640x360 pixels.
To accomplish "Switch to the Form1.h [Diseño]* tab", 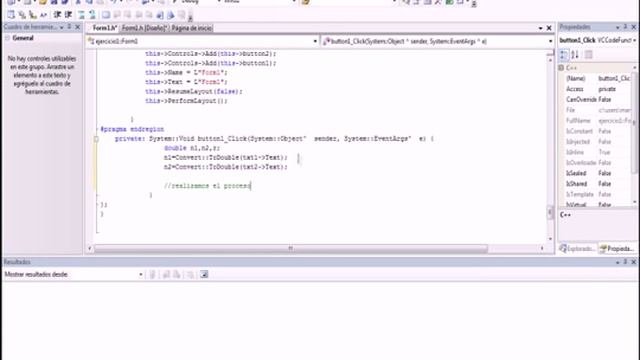I will coord(144,28).
